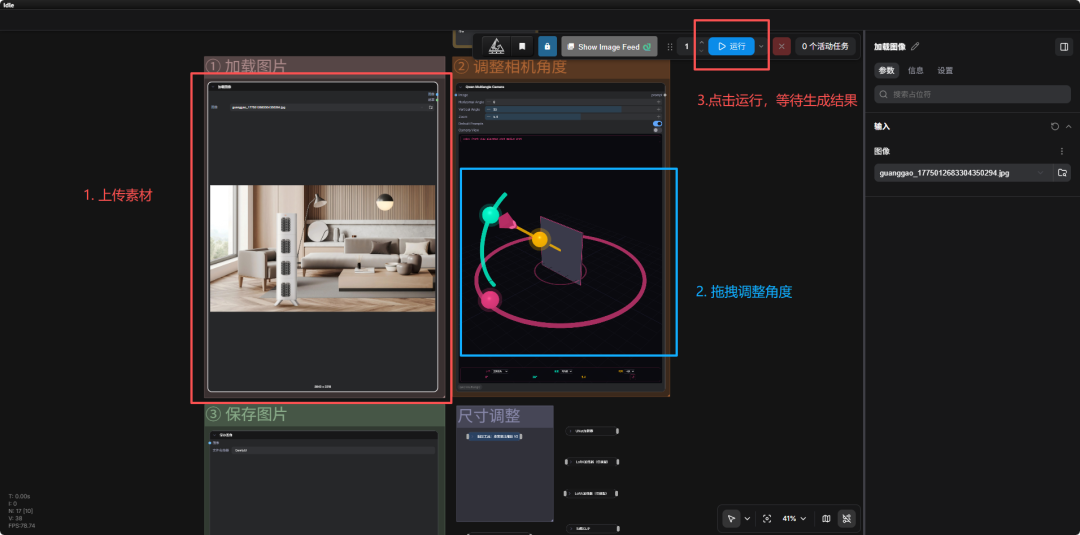This screenshot has width=1080, height=535.
Task: Collapse the Qwen Multiangle Camera node chevron
Action: tap(460, 87)
